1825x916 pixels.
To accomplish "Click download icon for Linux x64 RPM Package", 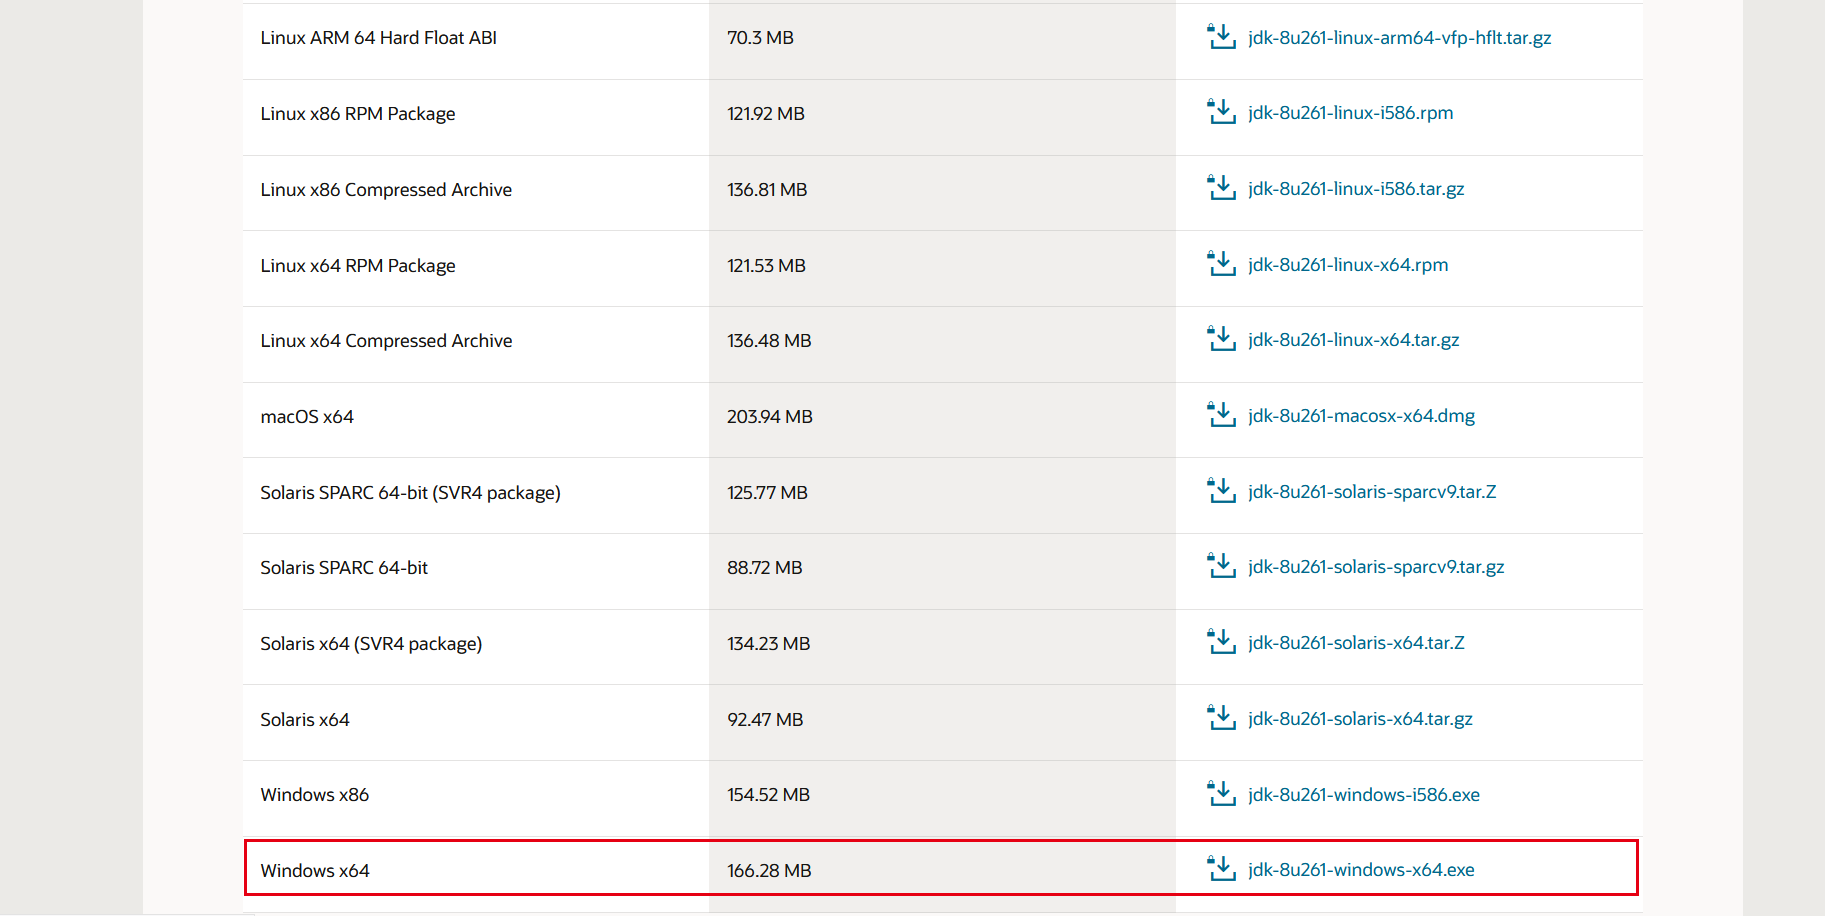I will [1221, 264].
